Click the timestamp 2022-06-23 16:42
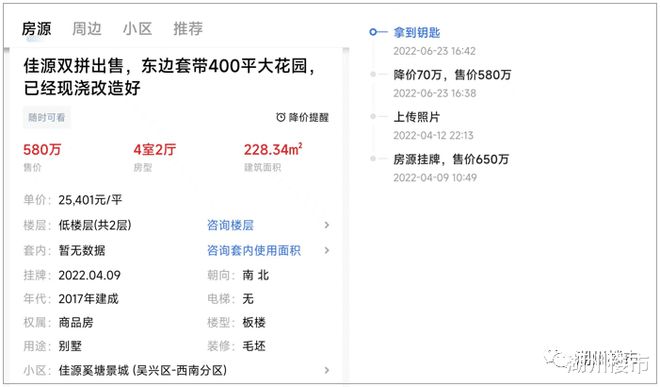The width and height of the screenshot is (660, 387). click(x=434, y=51)
